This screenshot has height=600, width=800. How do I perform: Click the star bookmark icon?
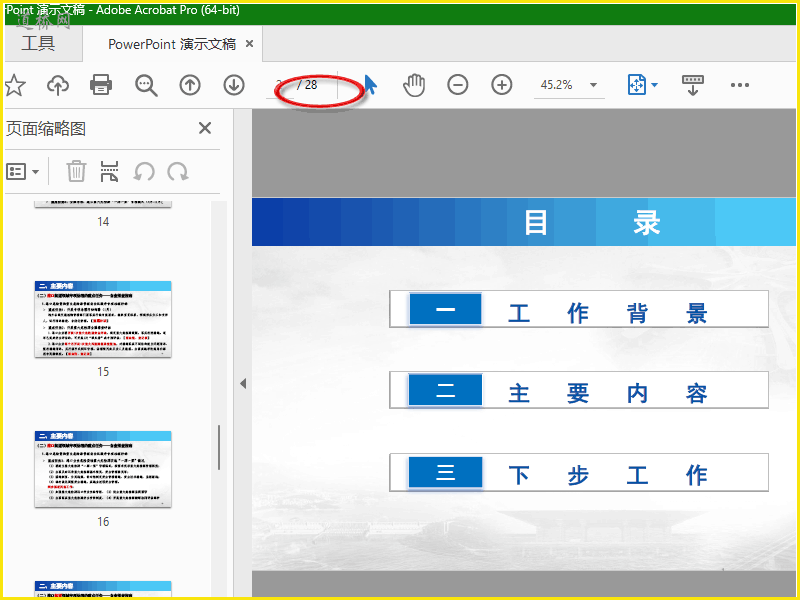(x=15, y=85)
